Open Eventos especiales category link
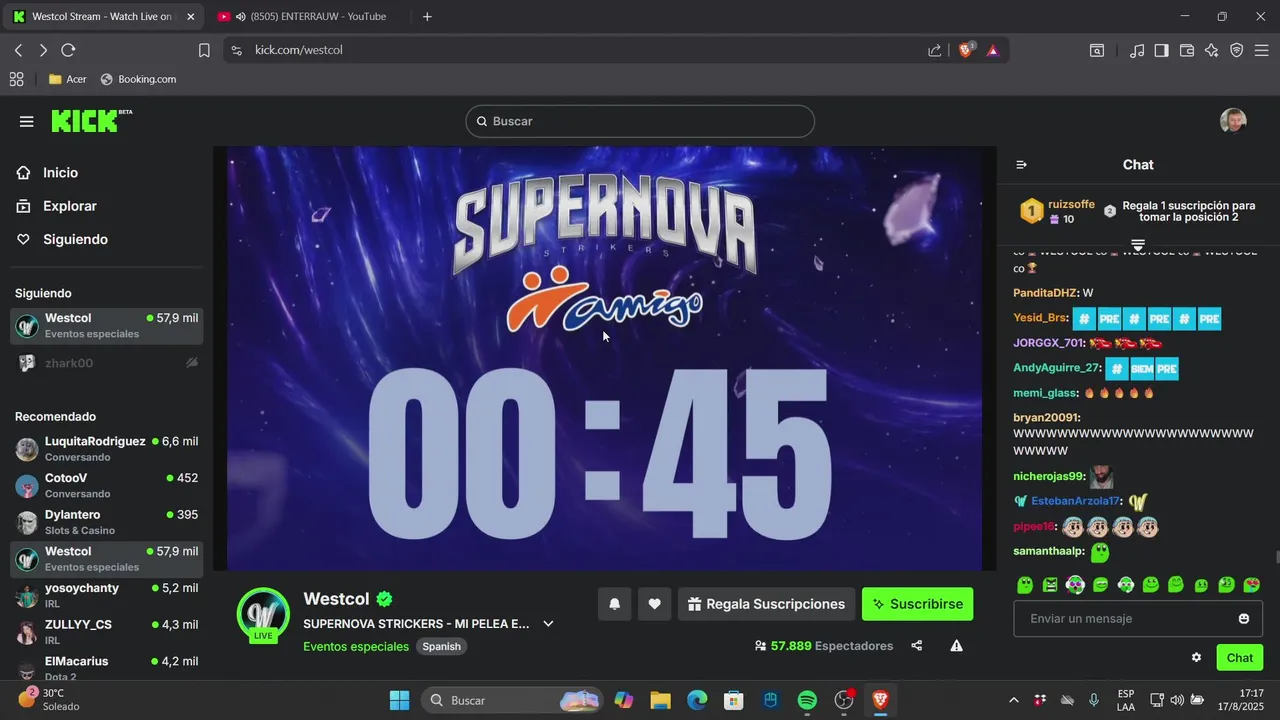The height and width of the screenshot is (720, 1280). [x=356, y=646]
